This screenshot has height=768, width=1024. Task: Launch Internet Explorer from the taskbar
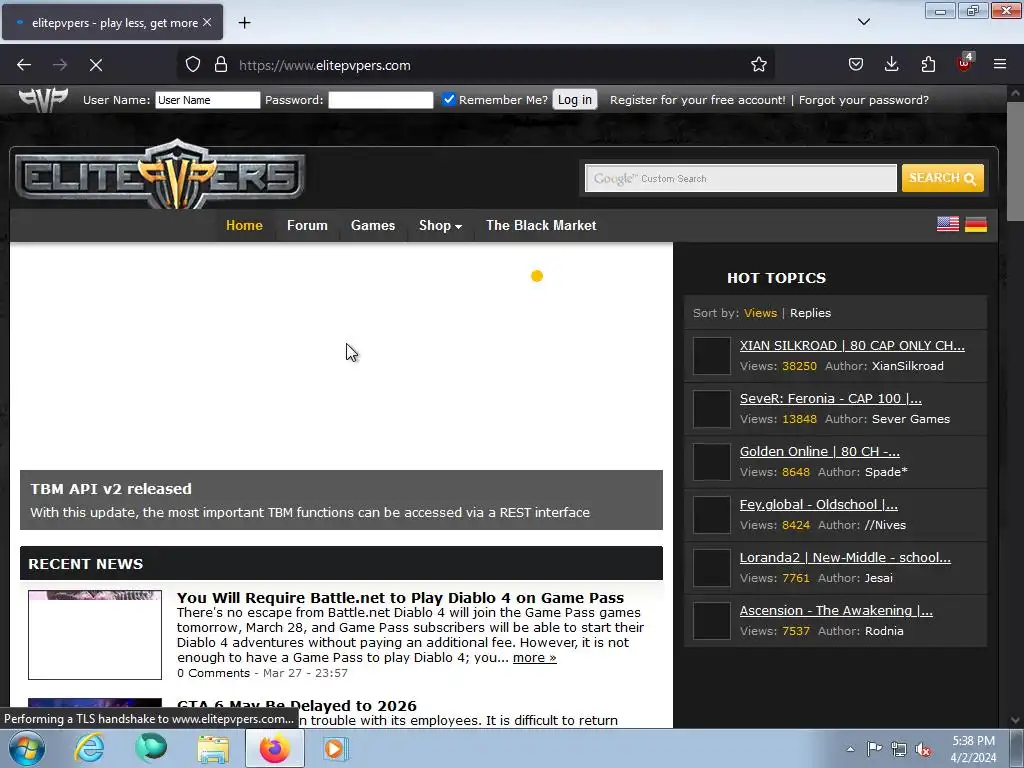[89, 748]
